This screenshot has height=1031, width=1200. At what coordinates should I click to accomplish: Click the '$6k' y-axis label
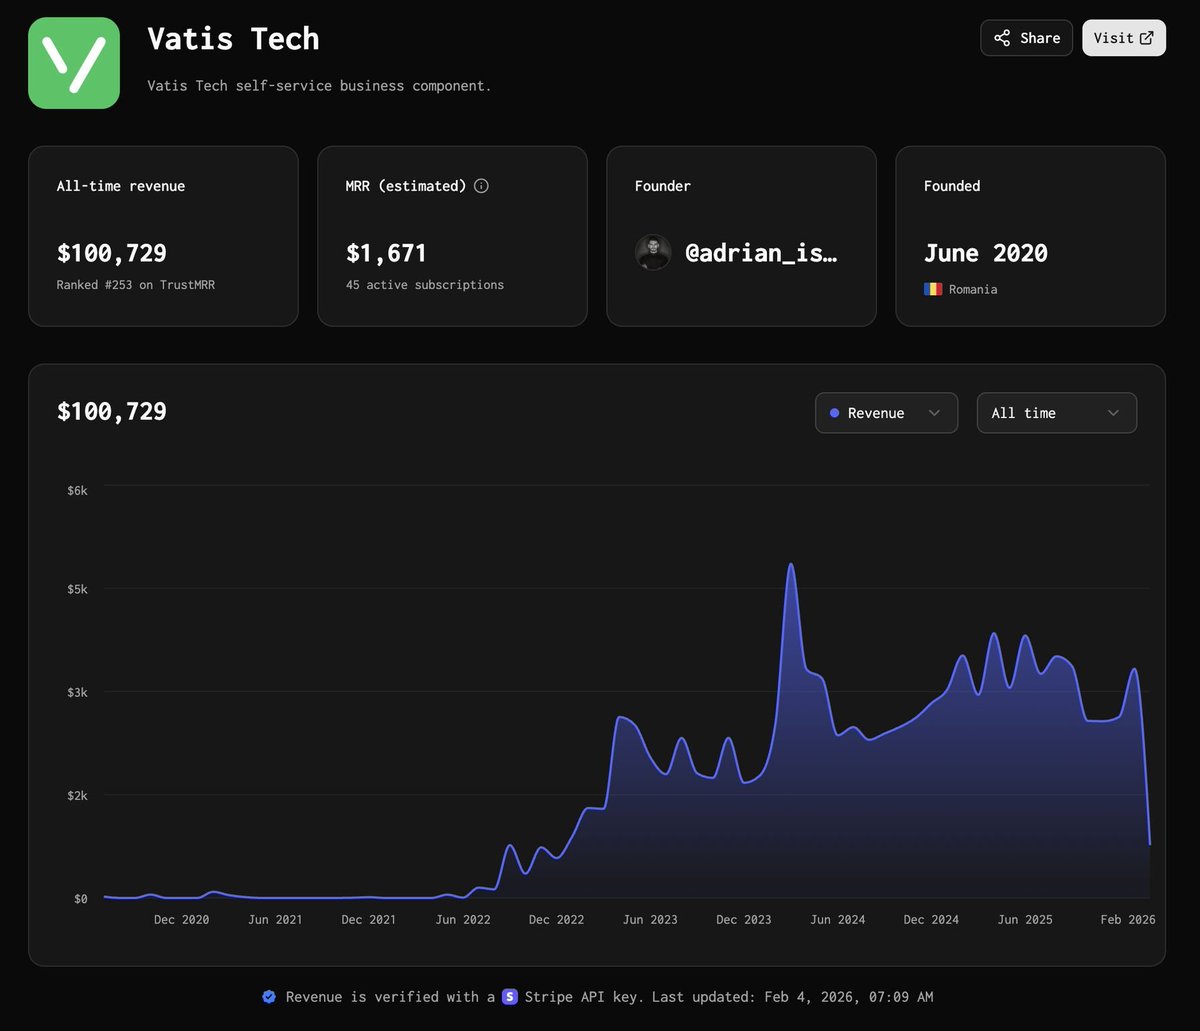coord(78,491)
